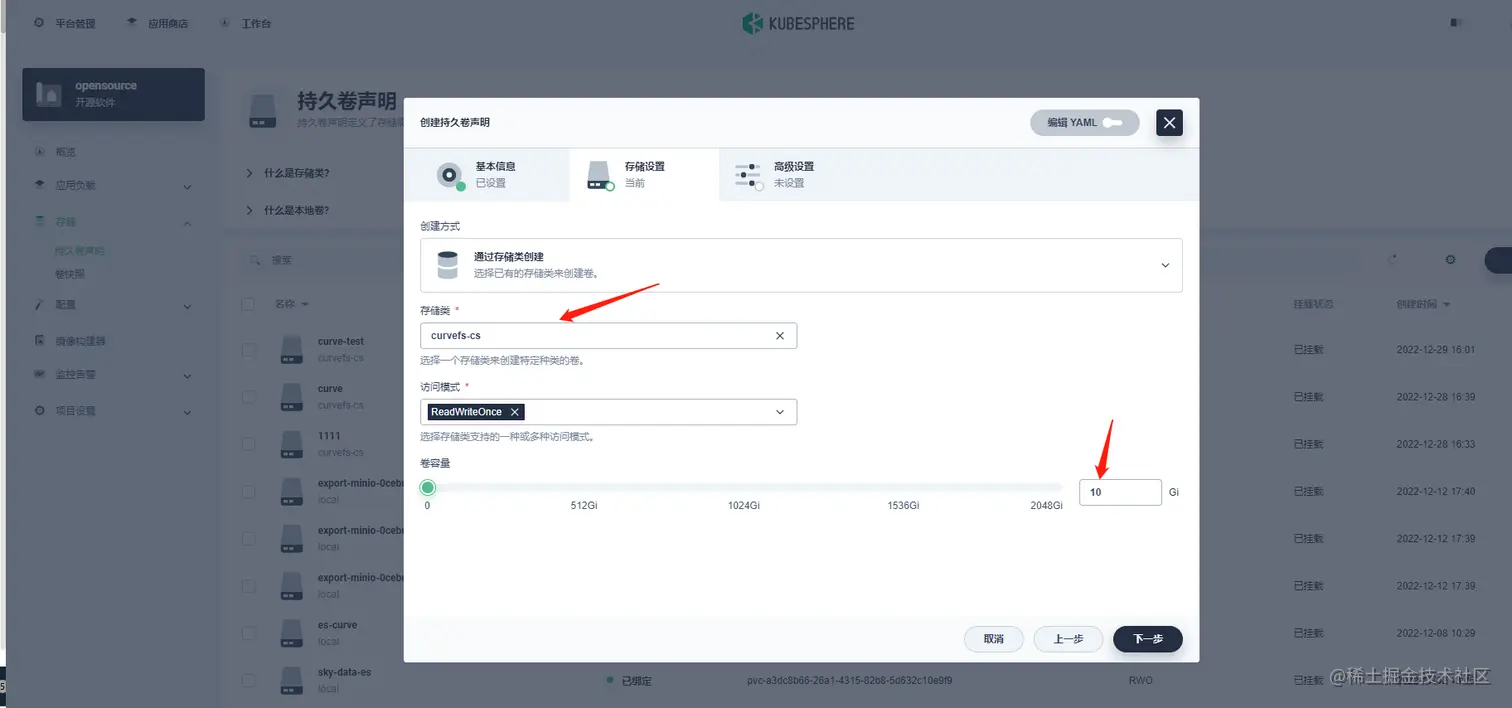Tick the sky-data-es row checkbox
Screen dimensions: 1512x708
(248, 680)
